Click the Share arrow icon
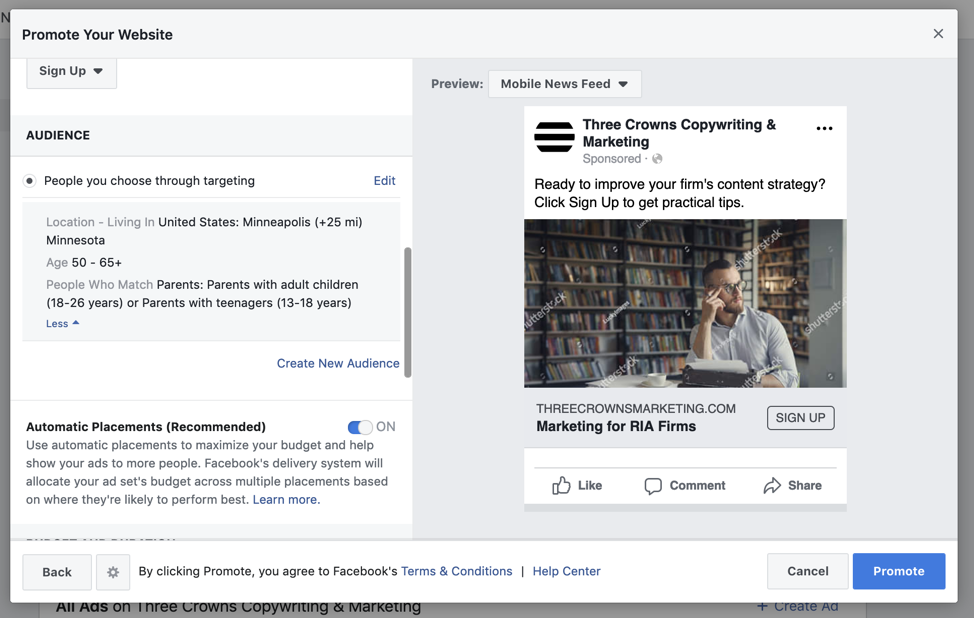974x618 pixels. (x=772, y=486)
